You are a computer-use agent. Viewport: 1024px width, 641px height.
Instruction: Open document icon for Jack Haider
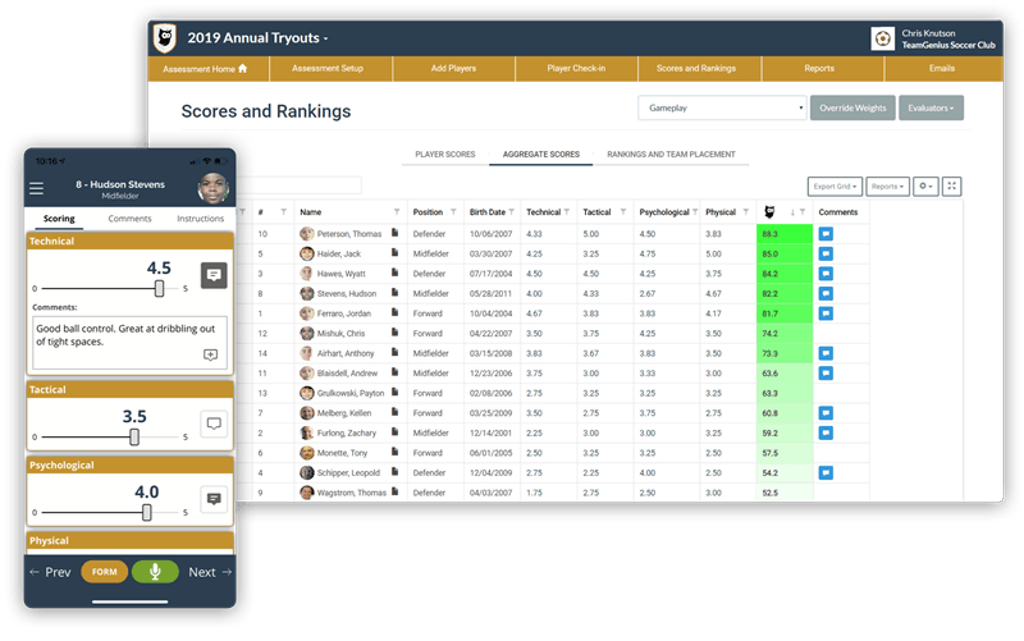[x=395, y=254]
